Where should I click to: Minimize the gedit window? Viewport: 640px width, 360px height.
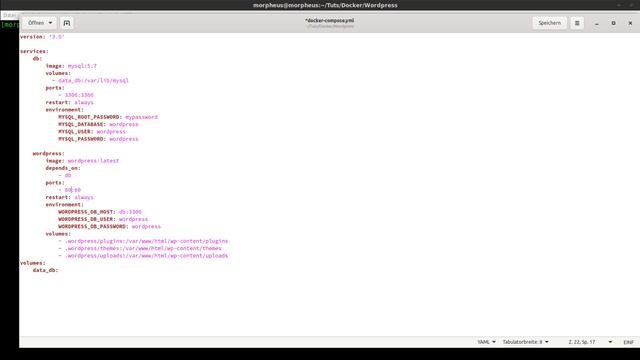[597, 23]
